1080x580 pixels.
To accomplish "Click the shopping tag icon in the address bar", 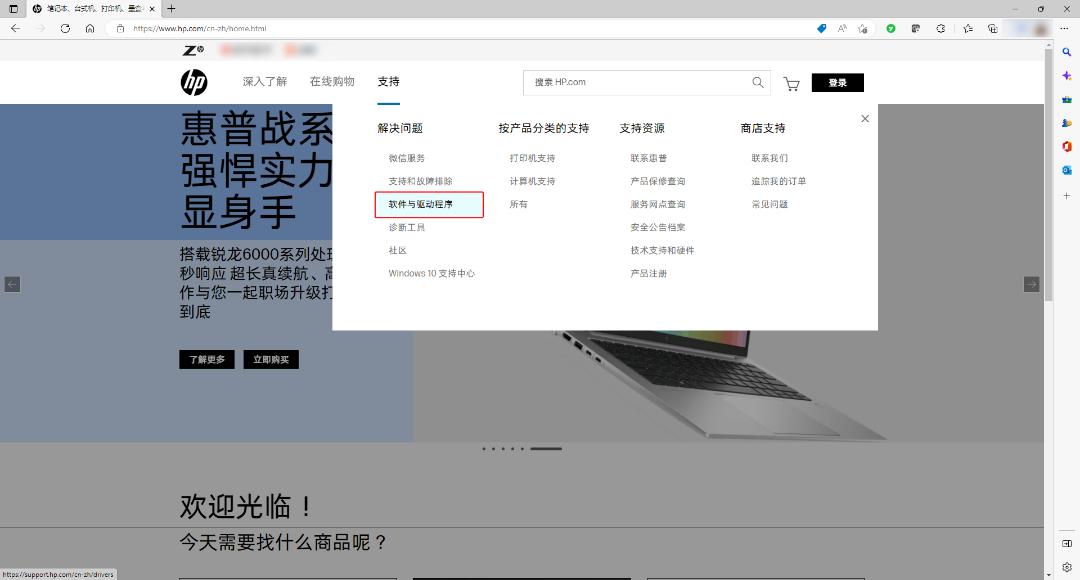I will click(x=822, y=29).
